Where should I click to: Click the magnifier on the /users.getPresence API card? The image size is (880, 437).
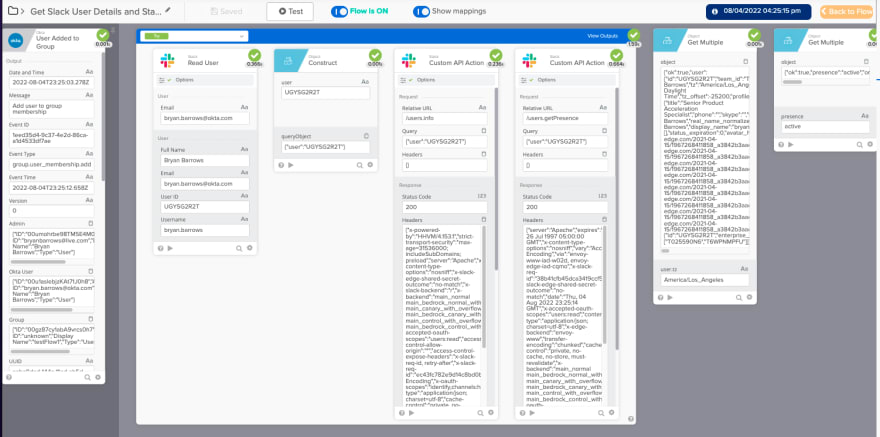click(x=601, y=412)
